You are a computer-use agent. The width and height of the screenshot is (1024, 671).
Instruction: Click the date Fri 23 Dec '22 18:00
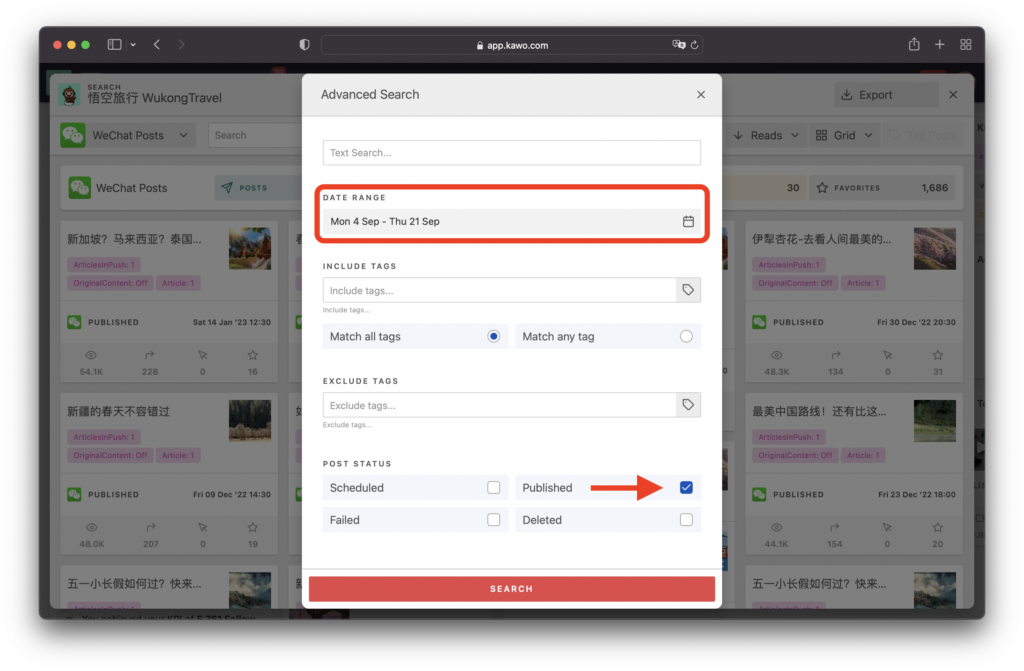pos(917,495)
